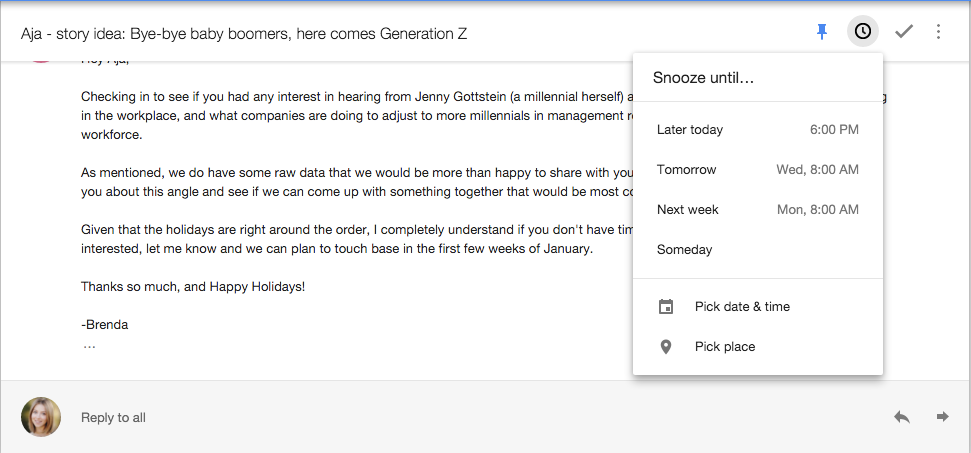Toggle the blue pin icon
The image size is (971, 453).
tap(822, 32)
